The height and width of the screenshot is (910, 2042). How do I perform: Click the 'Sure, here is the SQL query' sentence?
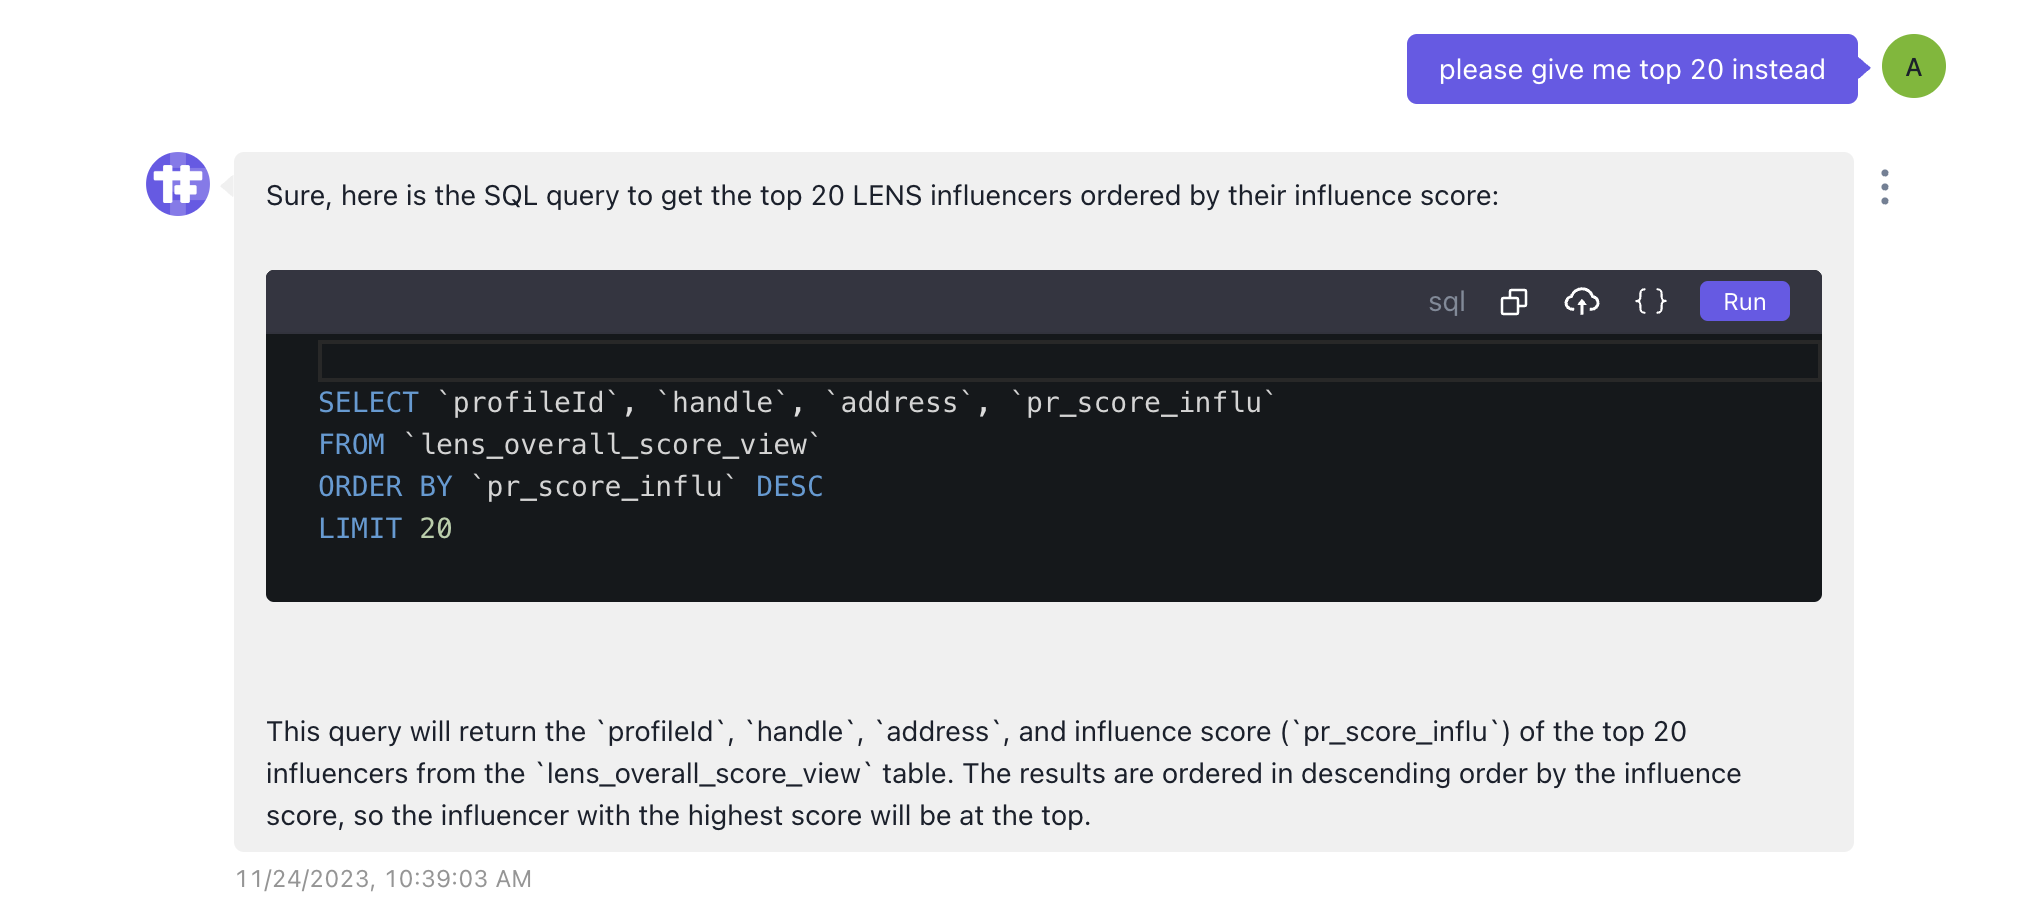[x=881, y=196]
